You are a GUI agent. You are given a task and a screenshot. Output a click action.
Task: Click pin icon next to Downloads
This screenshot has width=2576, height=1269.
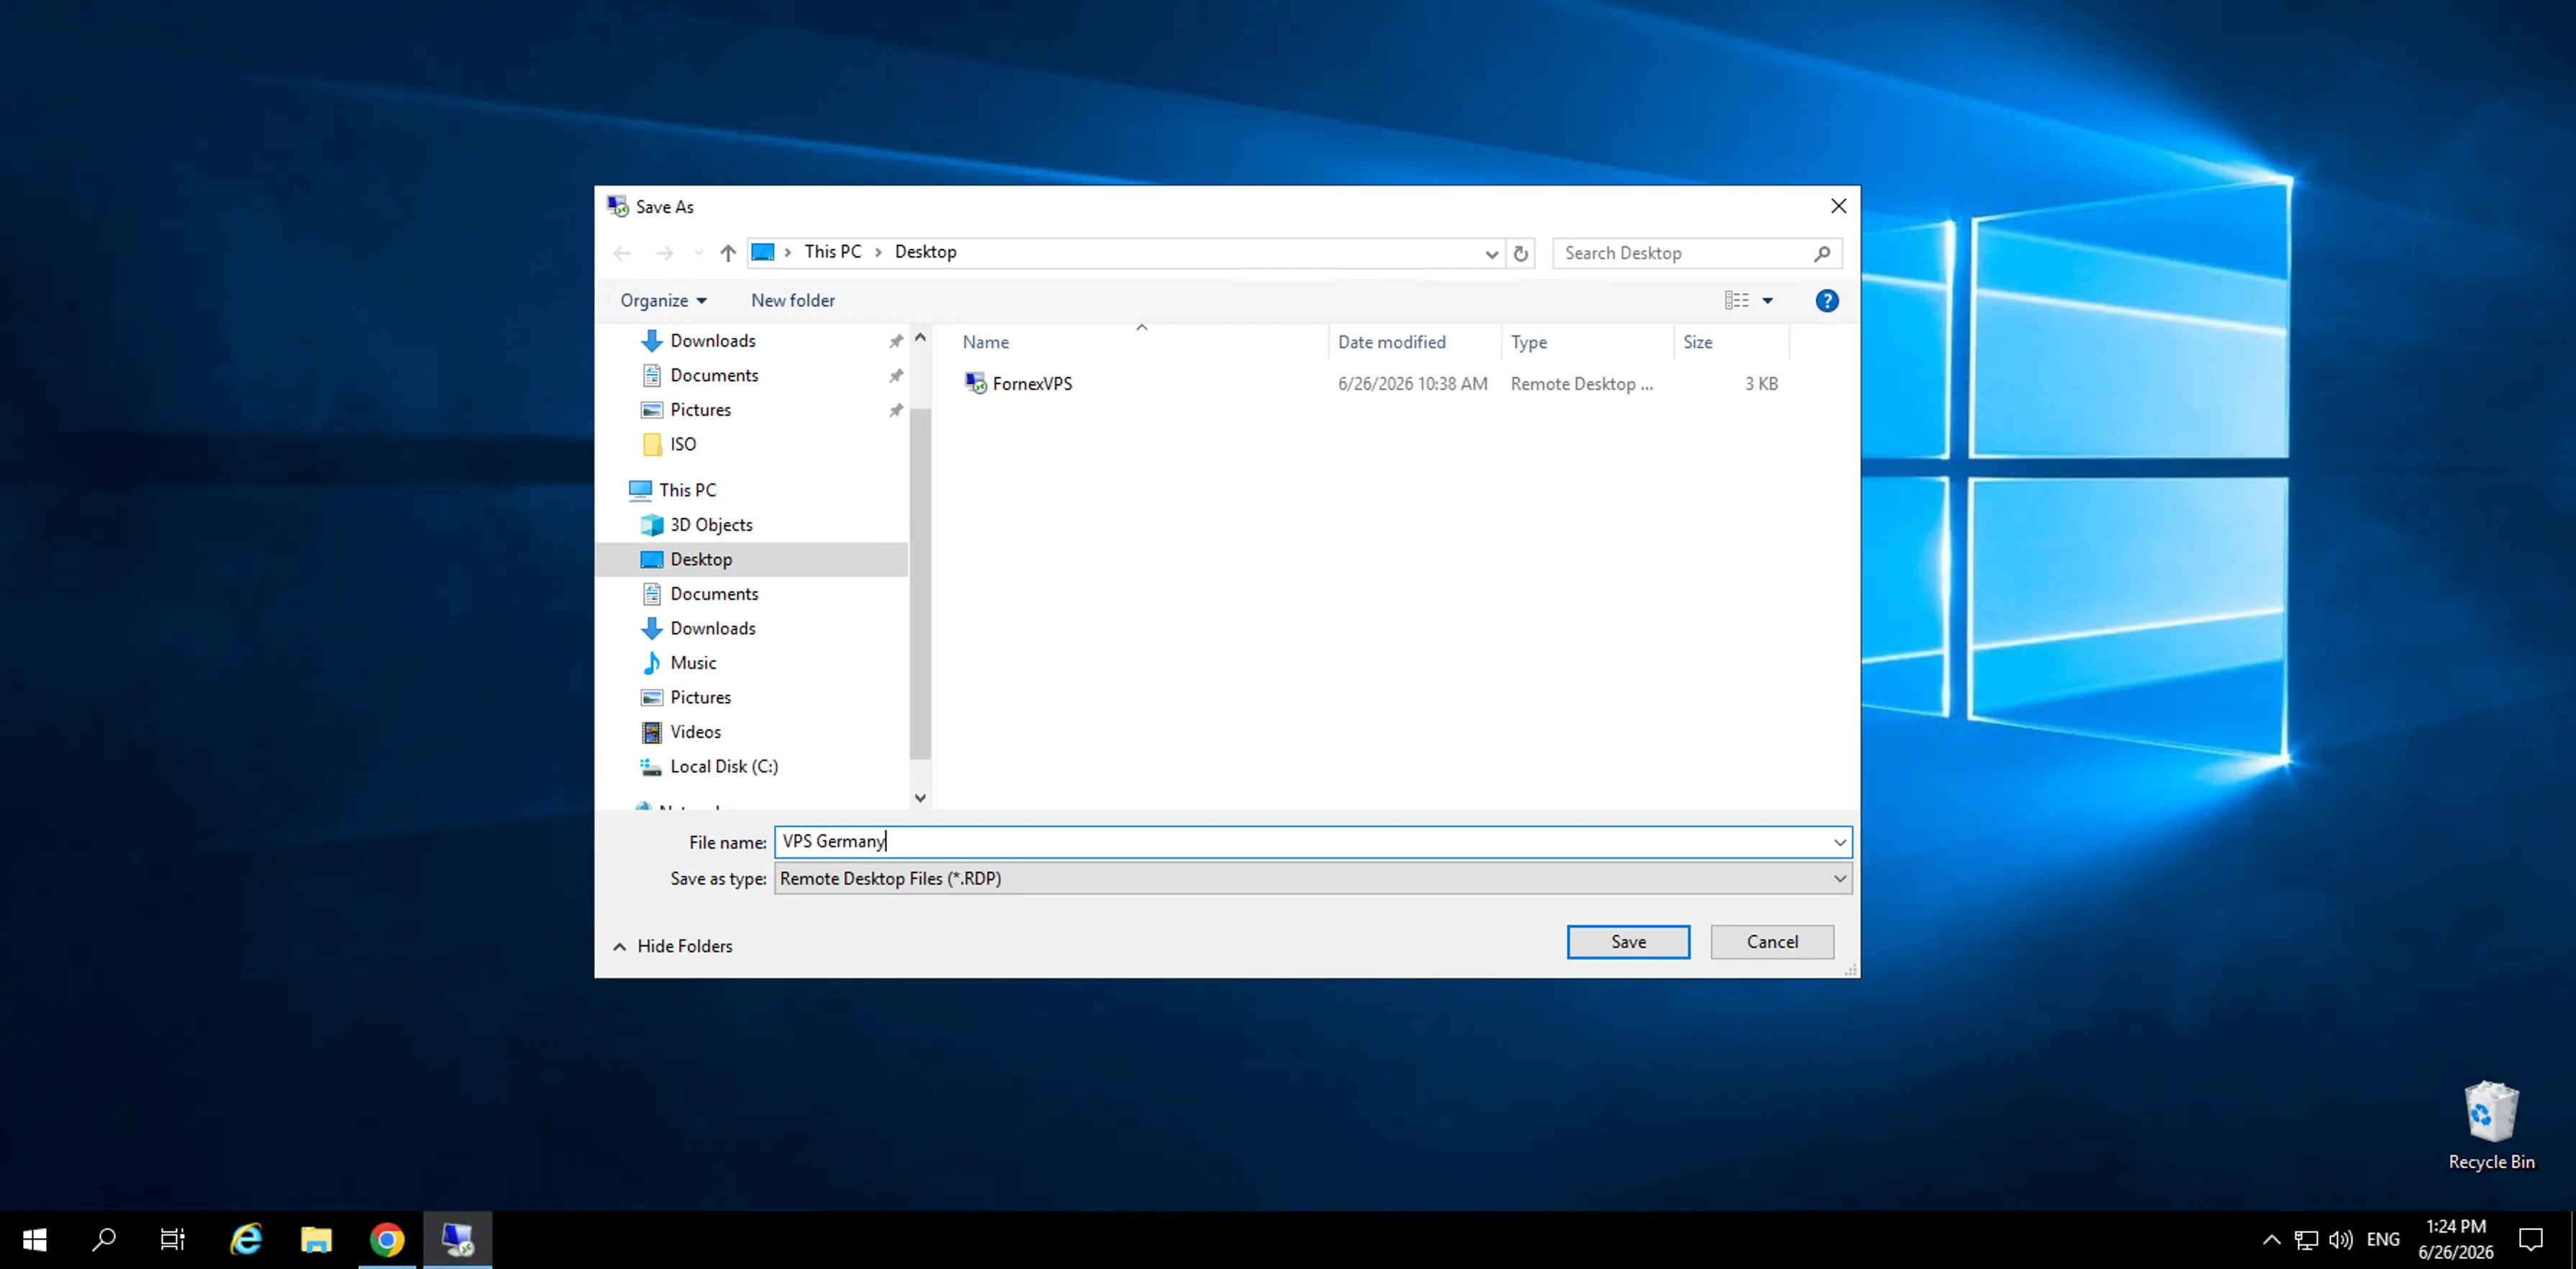click(896, 341)
